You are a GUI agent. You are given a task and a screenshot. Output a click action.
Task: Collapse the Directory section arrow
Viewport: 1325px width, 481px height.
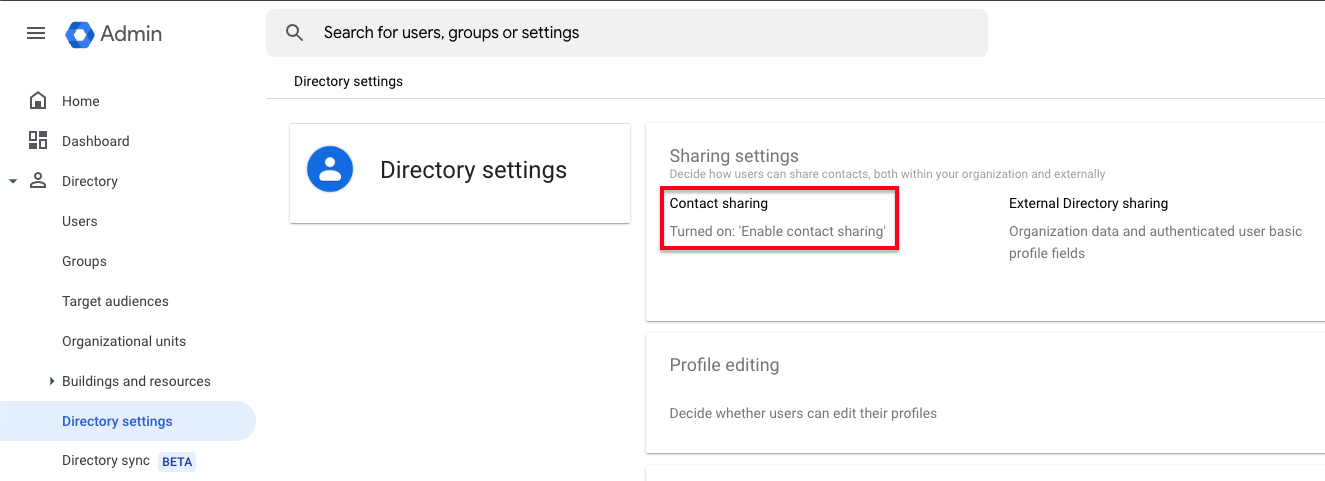pyautogui.click(x=13, y=181)
